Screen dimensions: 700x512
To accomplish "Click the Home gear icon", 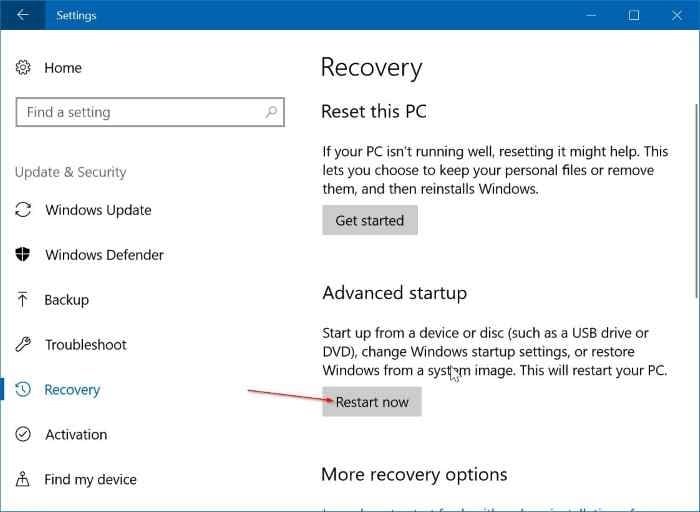I will [23, 67].
